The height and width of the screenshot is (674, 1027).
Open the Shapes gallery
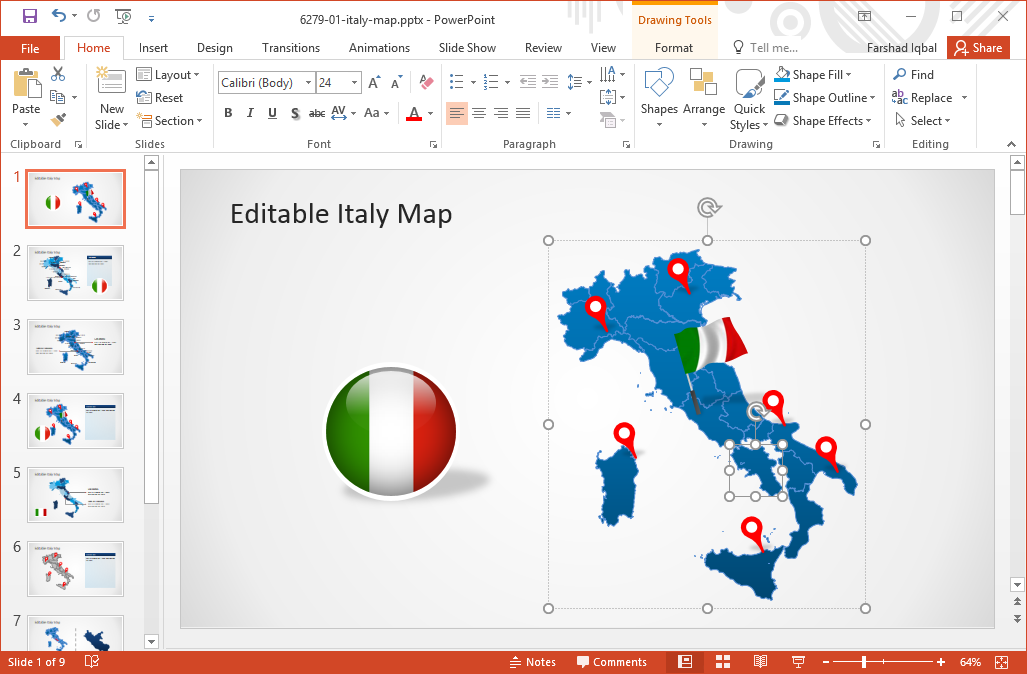[x=659, y=97]
